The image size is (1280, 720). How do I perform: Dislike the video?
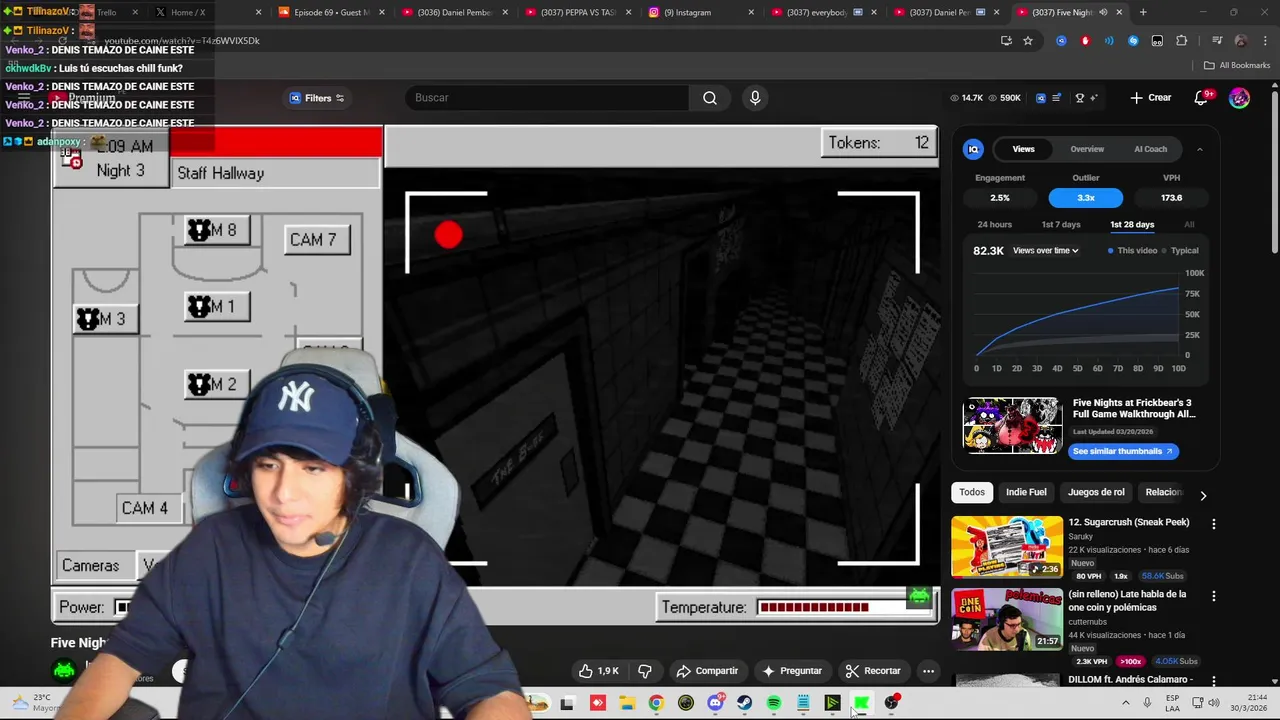pos(645,671)
